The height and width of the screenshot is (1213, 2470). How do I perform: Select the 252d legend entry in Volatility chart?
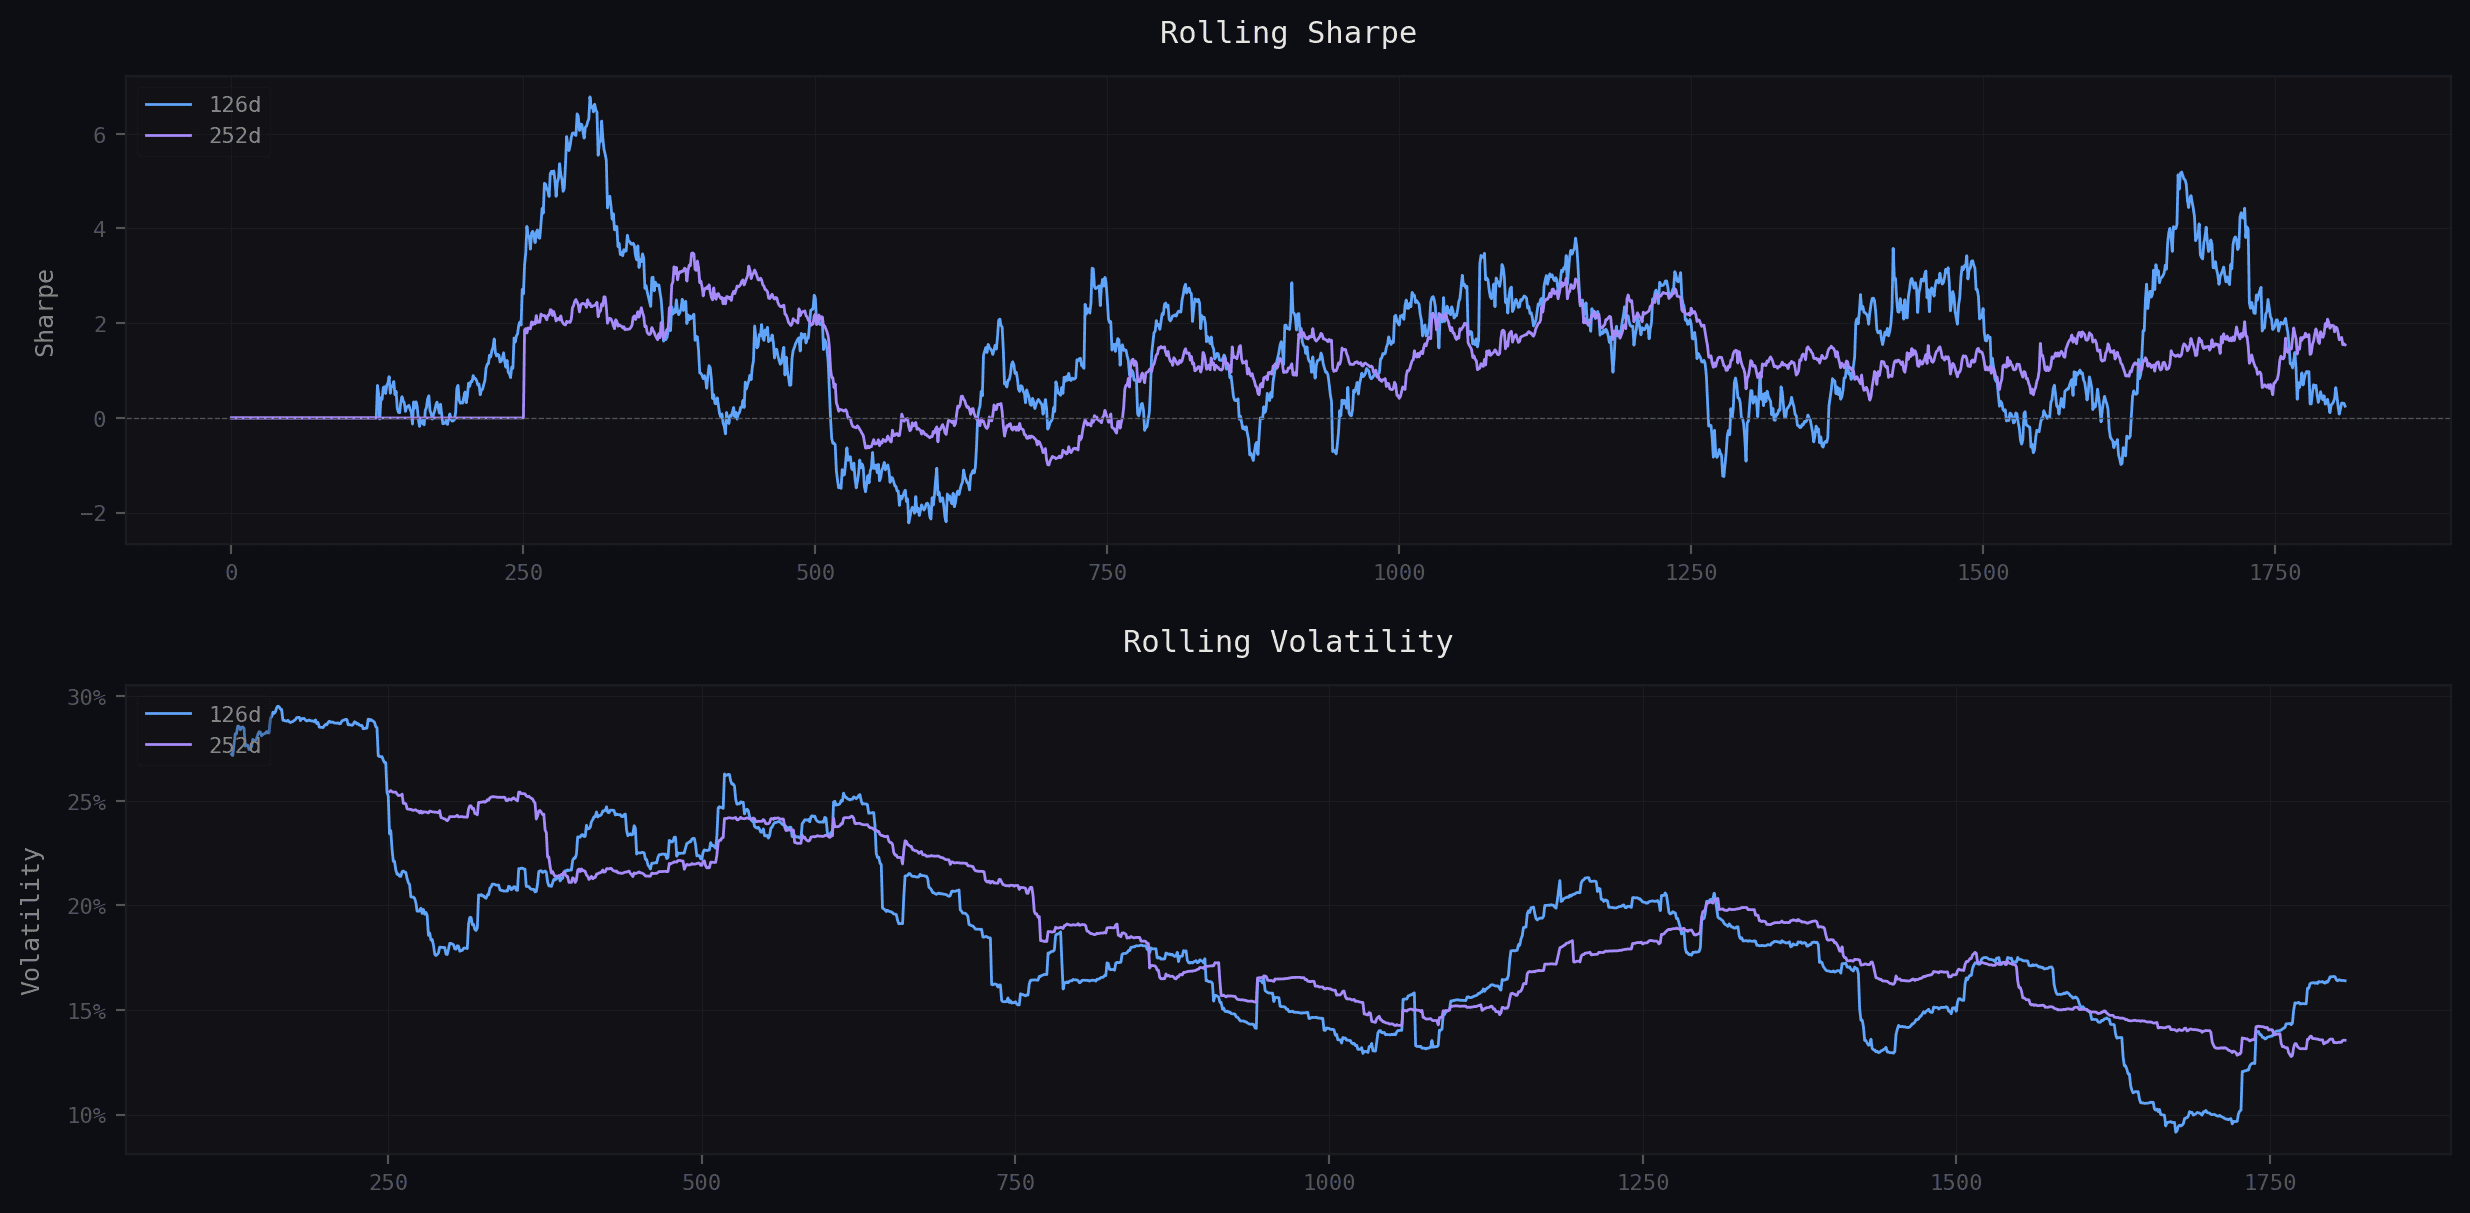(203, 745)
